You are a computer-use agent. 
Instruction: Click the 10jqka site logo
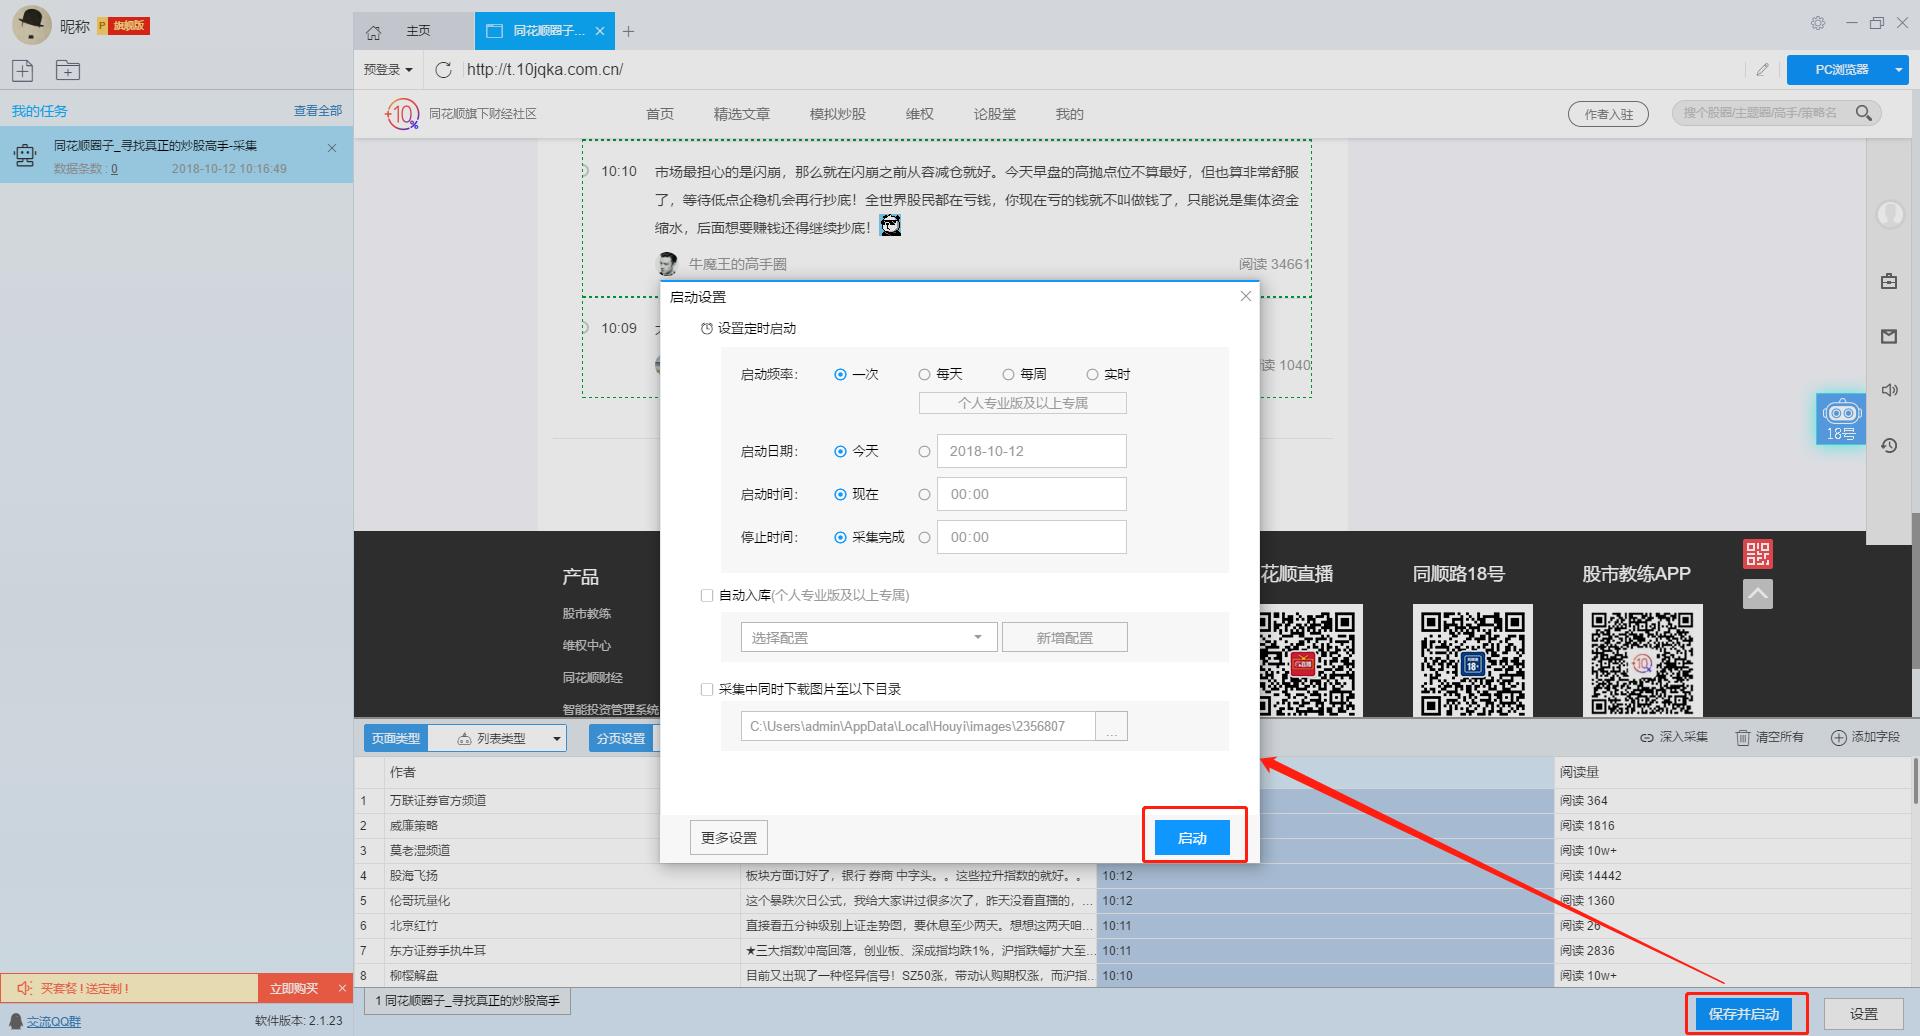point(401,114)
